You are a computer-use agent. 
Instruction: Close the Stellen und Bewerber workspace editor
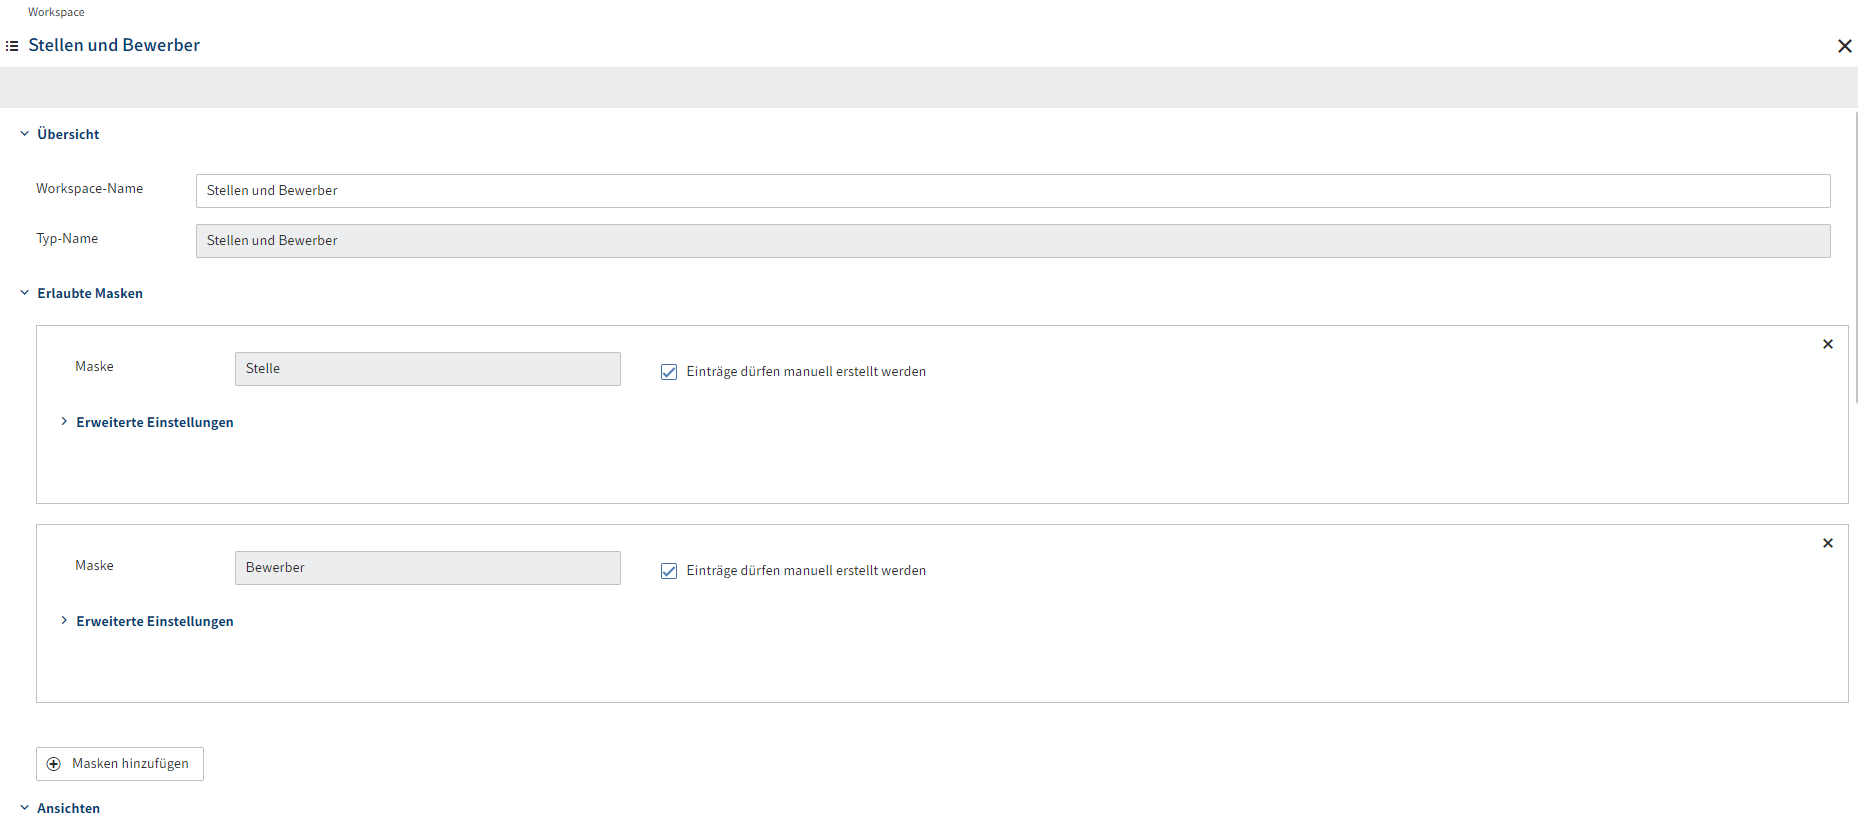pyautogui.click(x=1845, y=46)
